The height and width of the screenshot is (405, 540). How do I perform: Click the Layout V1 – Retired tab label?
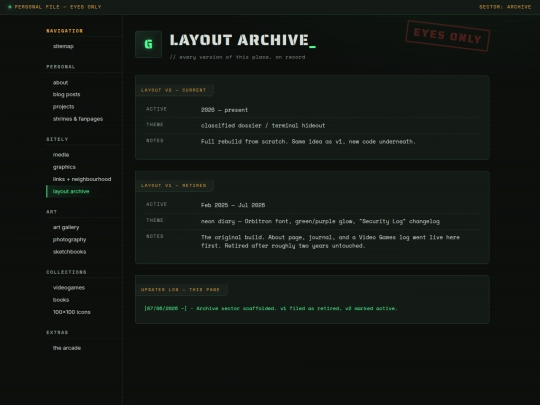174,186
